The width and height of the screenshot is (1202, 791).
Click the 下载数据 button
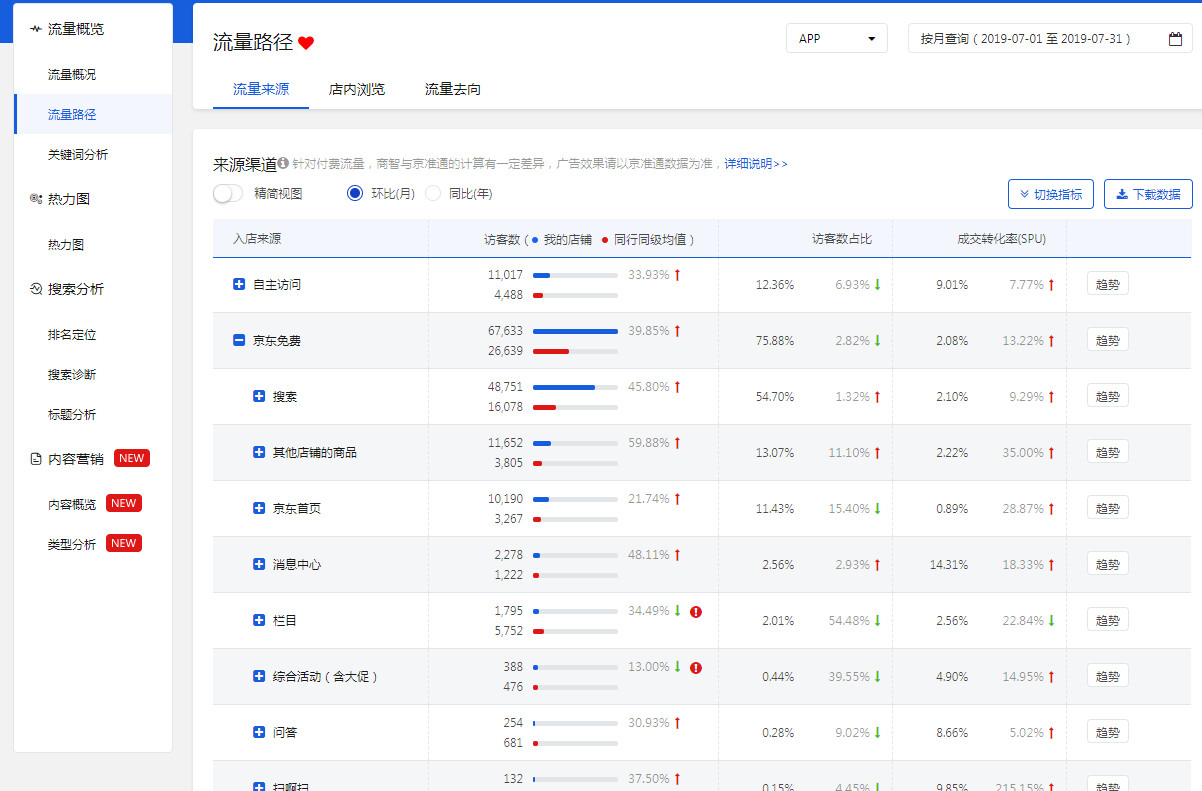(1147, 194)
